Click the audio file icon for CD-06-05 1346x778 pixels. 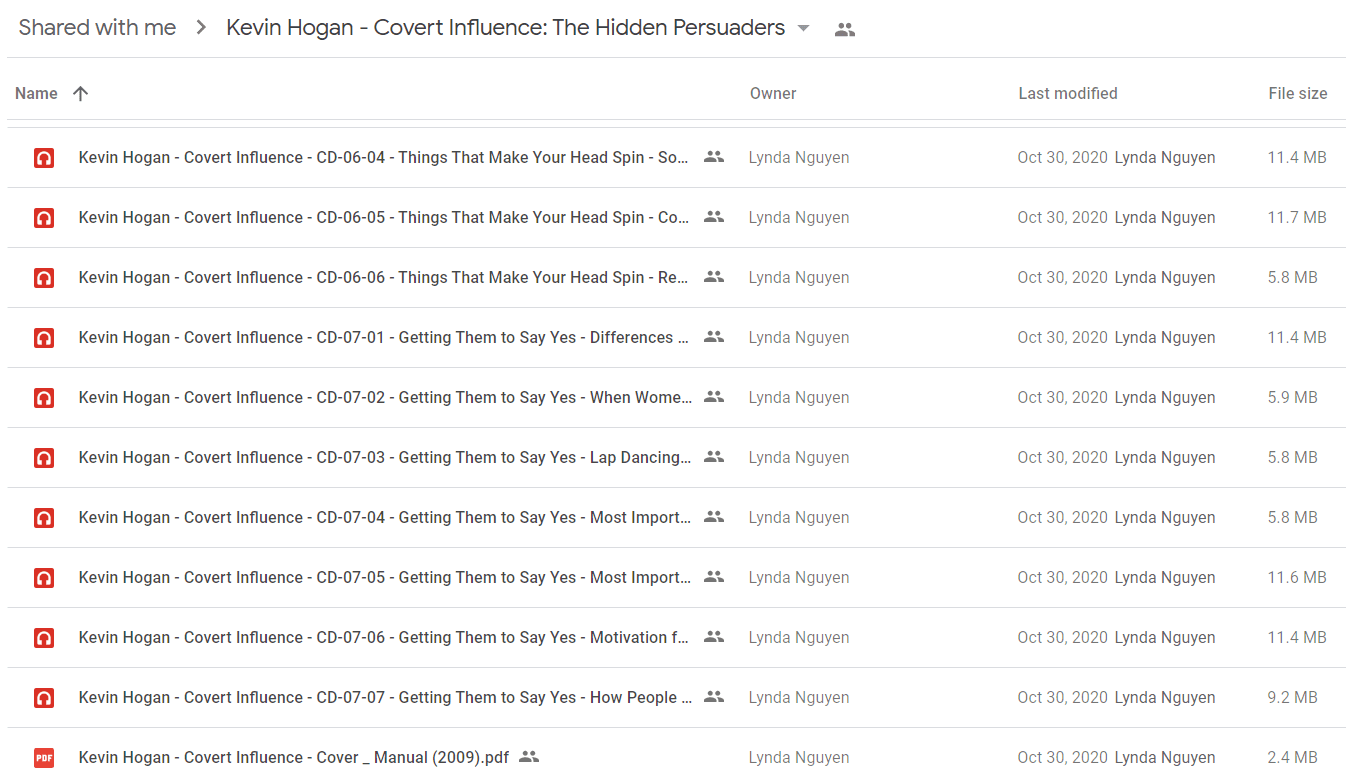[43, 217]
